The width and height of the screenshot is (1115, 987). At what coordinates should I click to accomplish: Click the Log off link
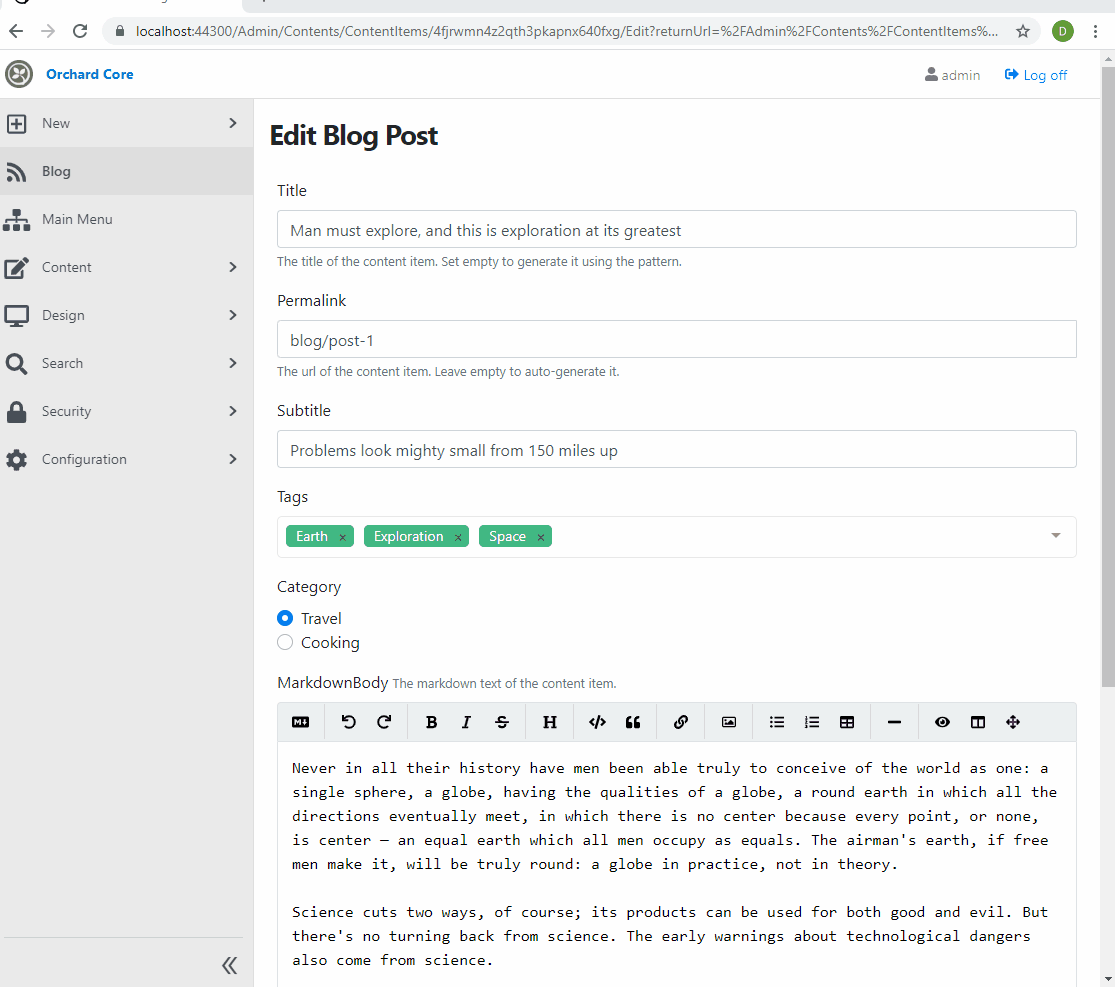(x=1036, y=75)
